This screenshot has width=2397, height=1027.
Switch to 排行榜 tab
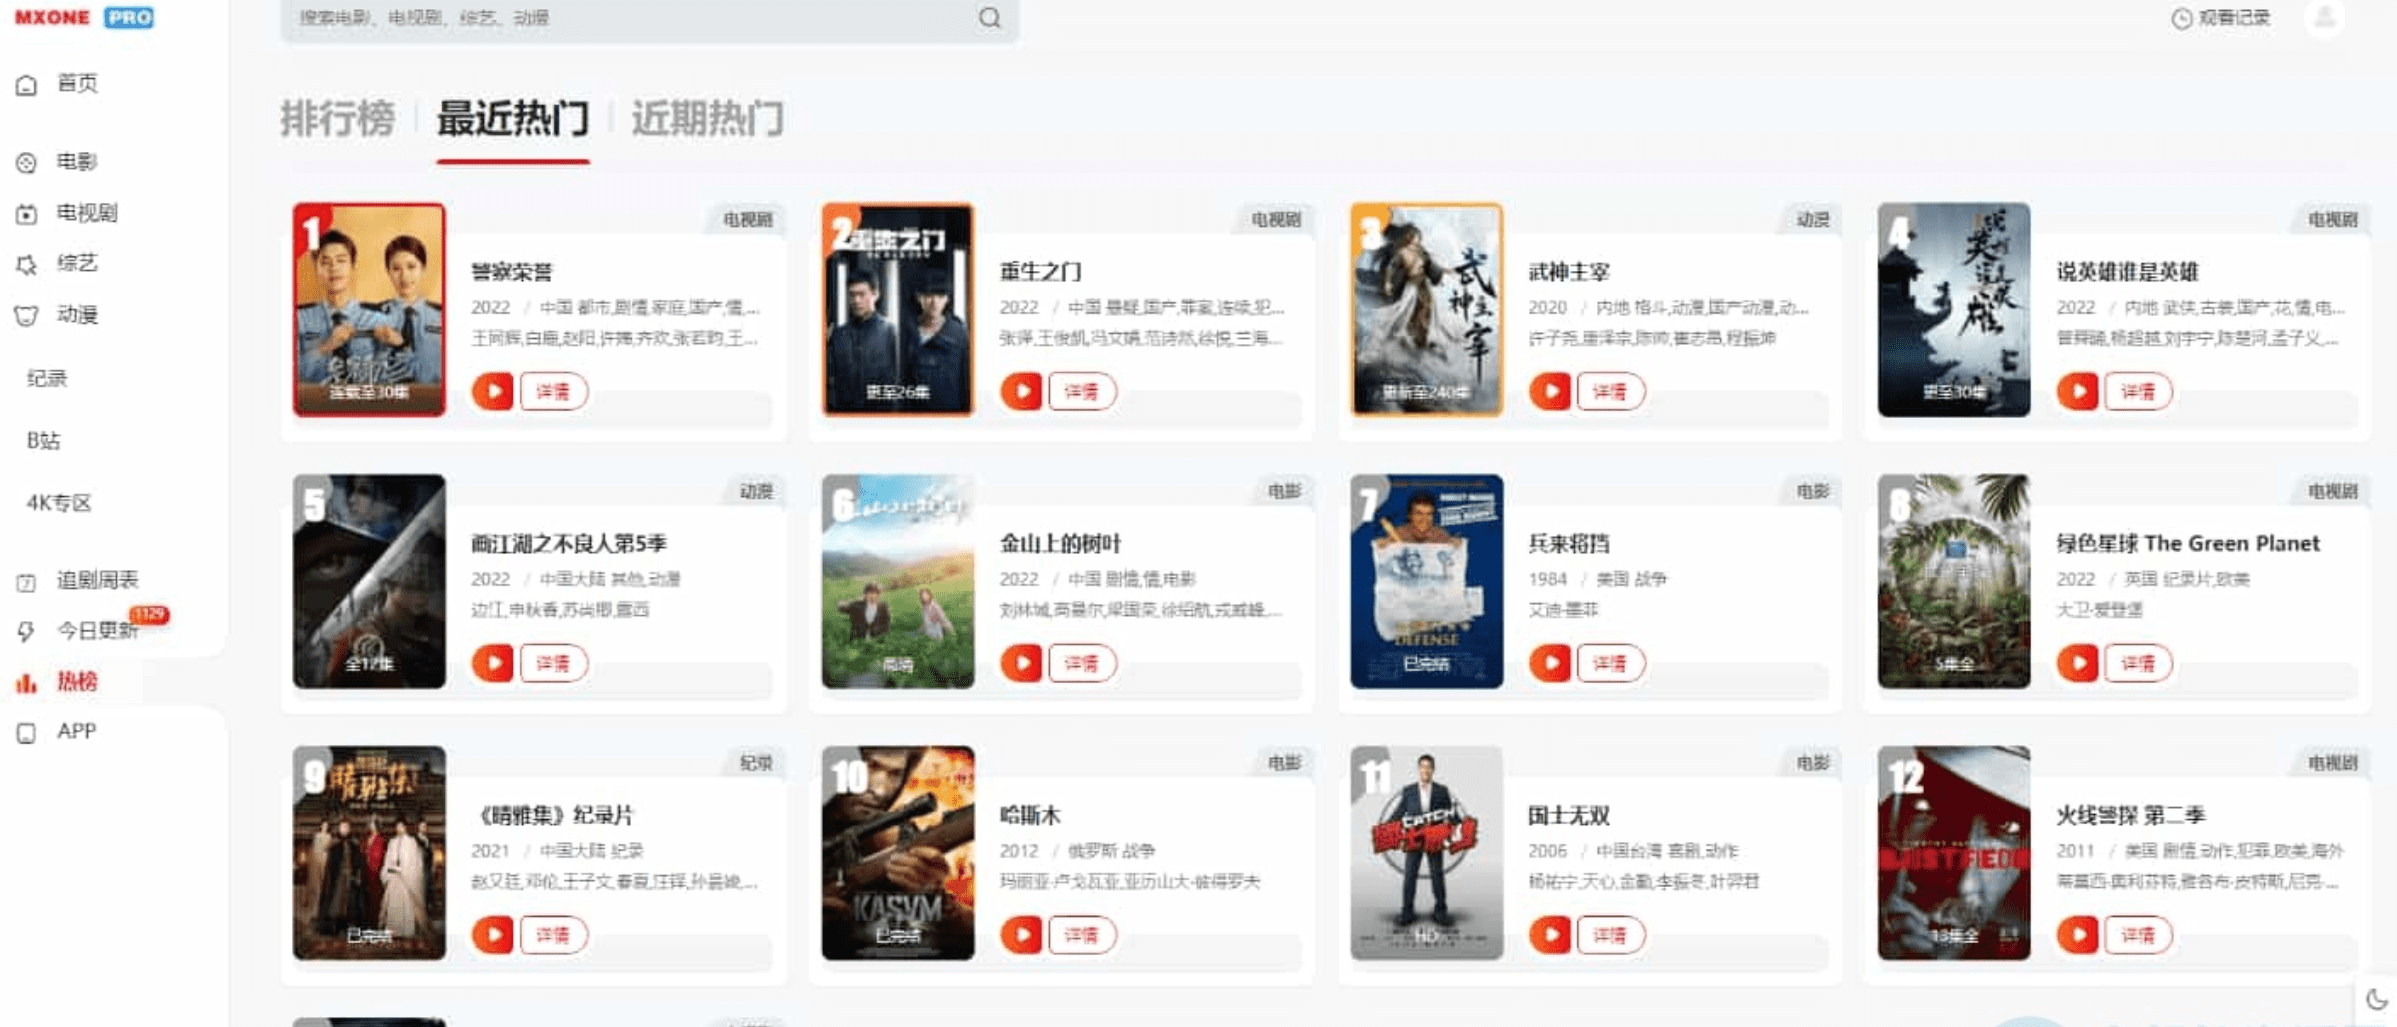click(x=338, y=119)
